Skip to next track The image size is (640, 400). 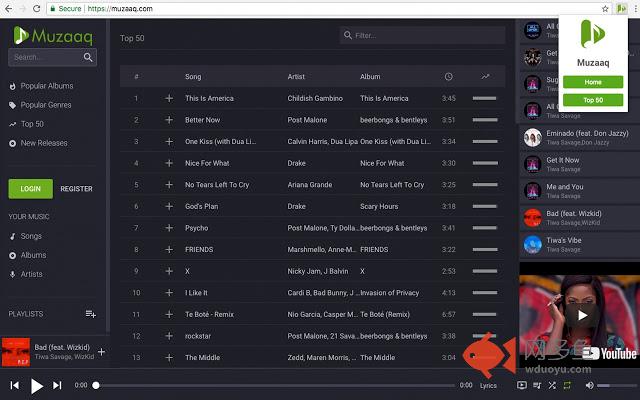coord(57,385)
